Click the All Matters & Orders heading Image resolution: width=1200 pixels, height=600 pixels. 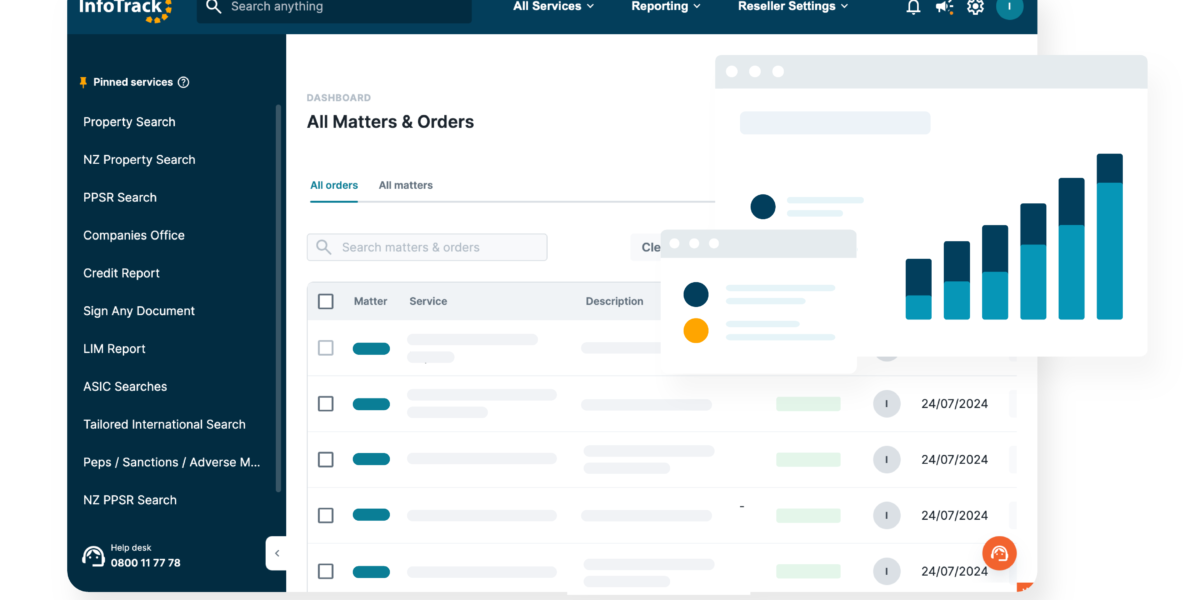[390, 122]
